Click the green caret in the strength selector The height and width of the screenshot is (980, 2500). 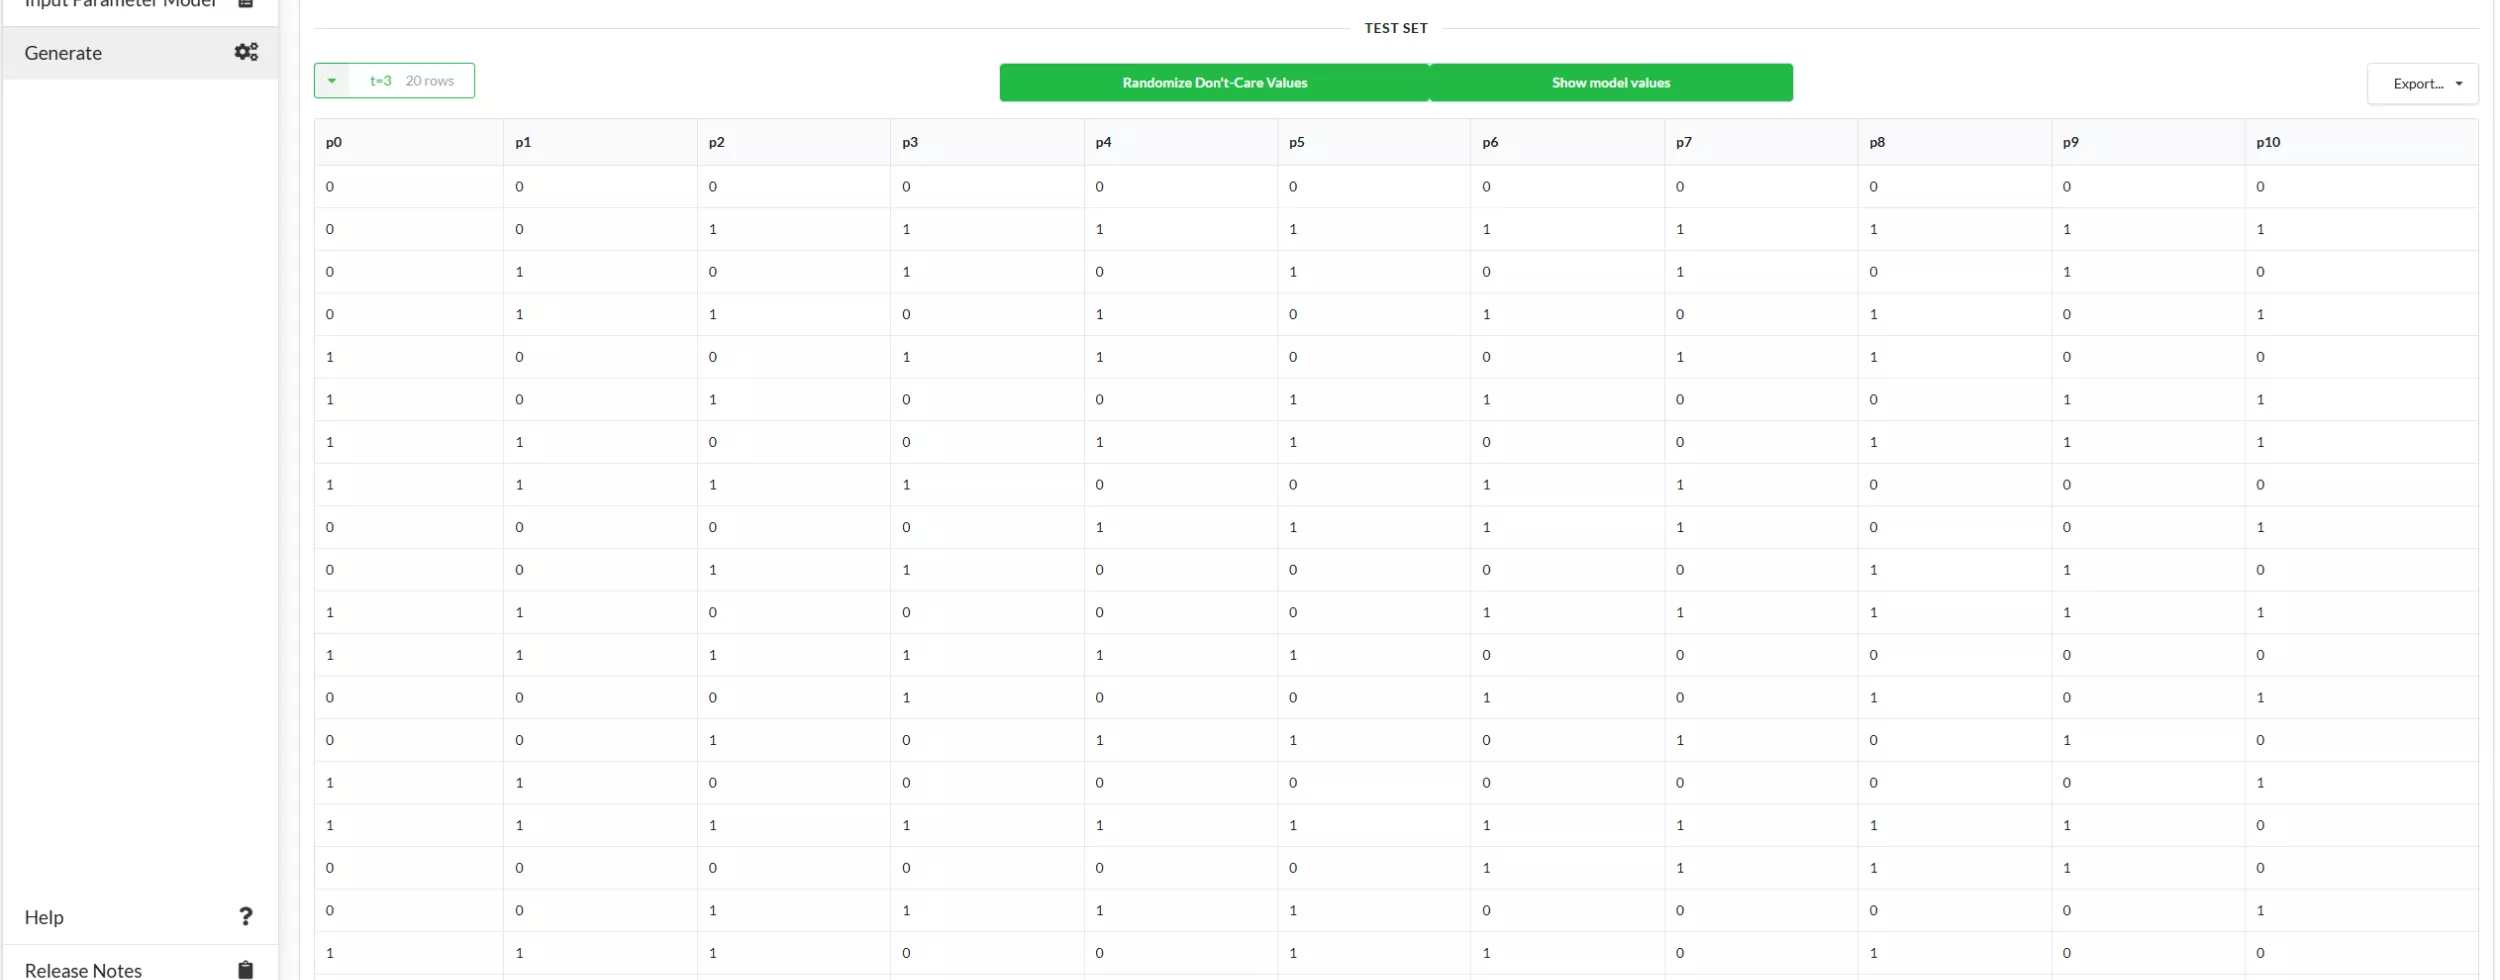tap(331, 80)
